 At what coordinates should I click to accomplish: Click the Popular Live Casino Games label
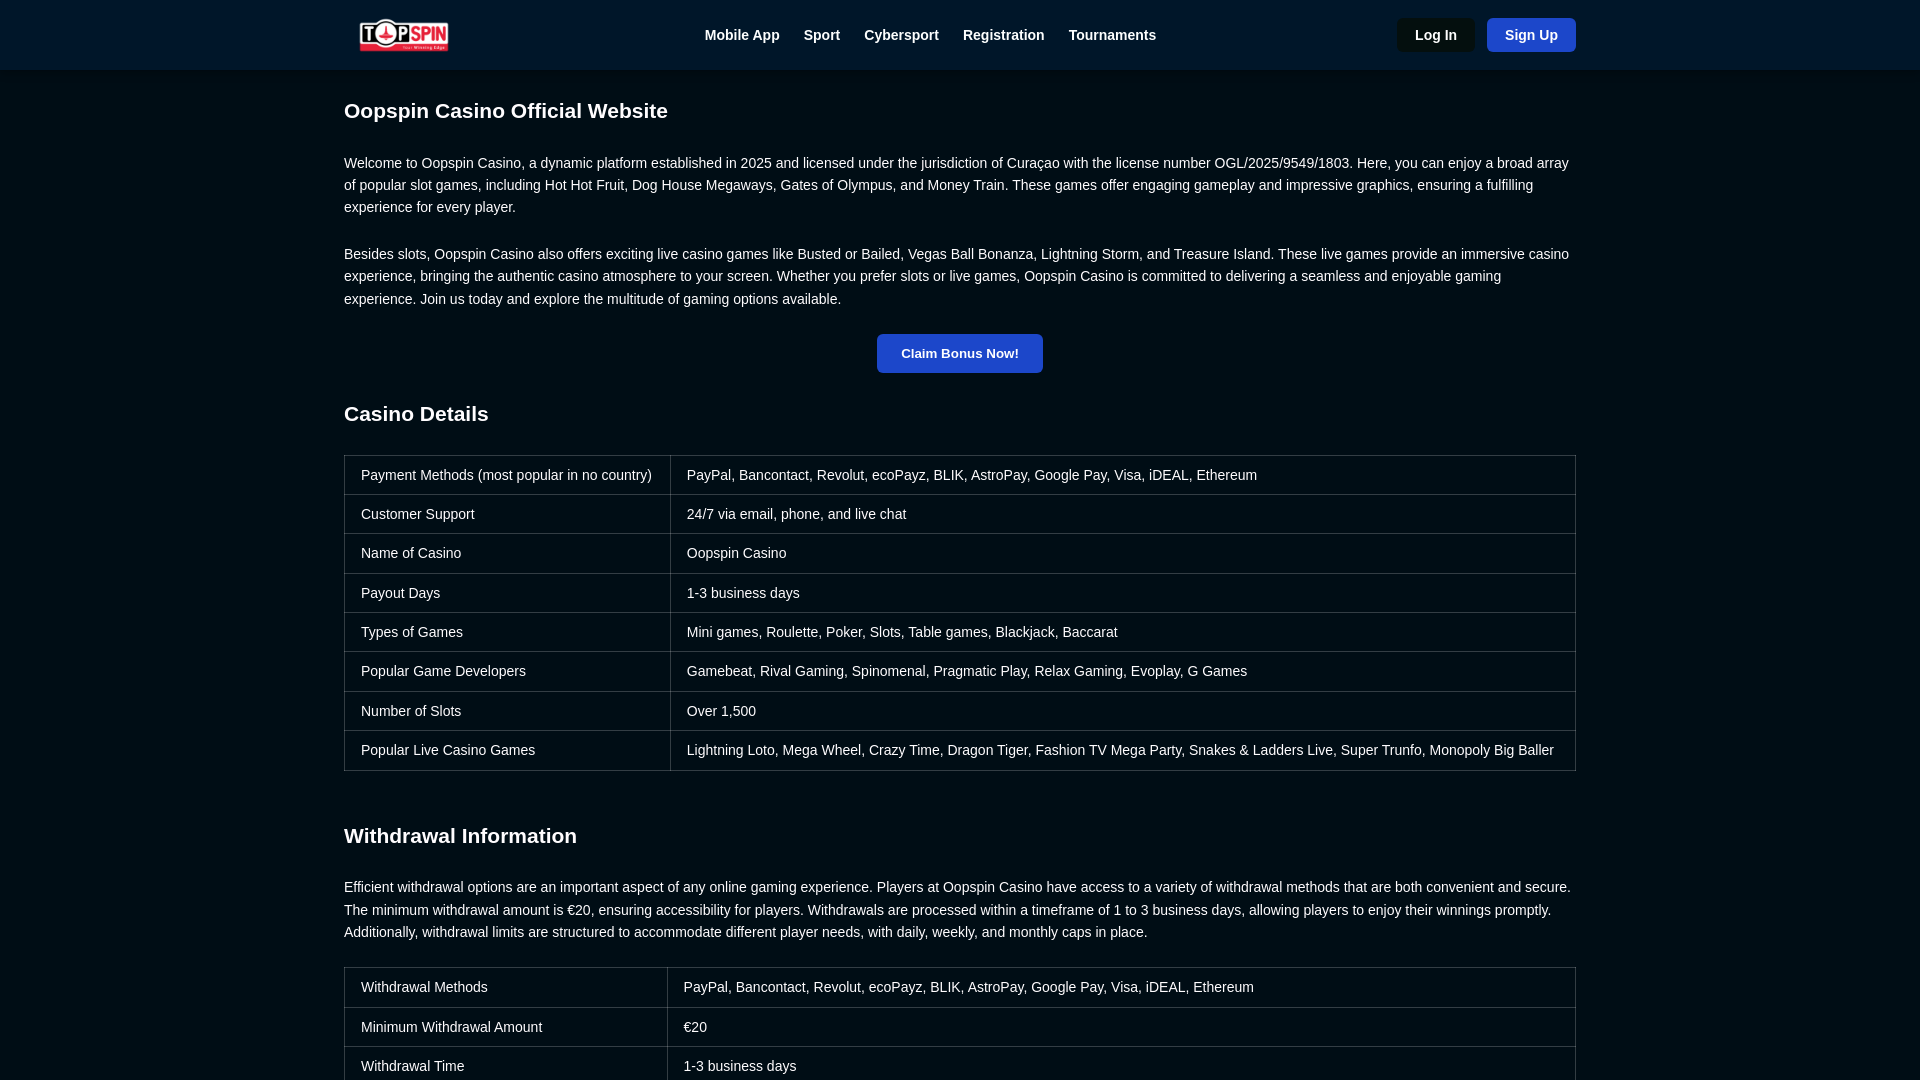pyautogui.click(x=507, y=750)
